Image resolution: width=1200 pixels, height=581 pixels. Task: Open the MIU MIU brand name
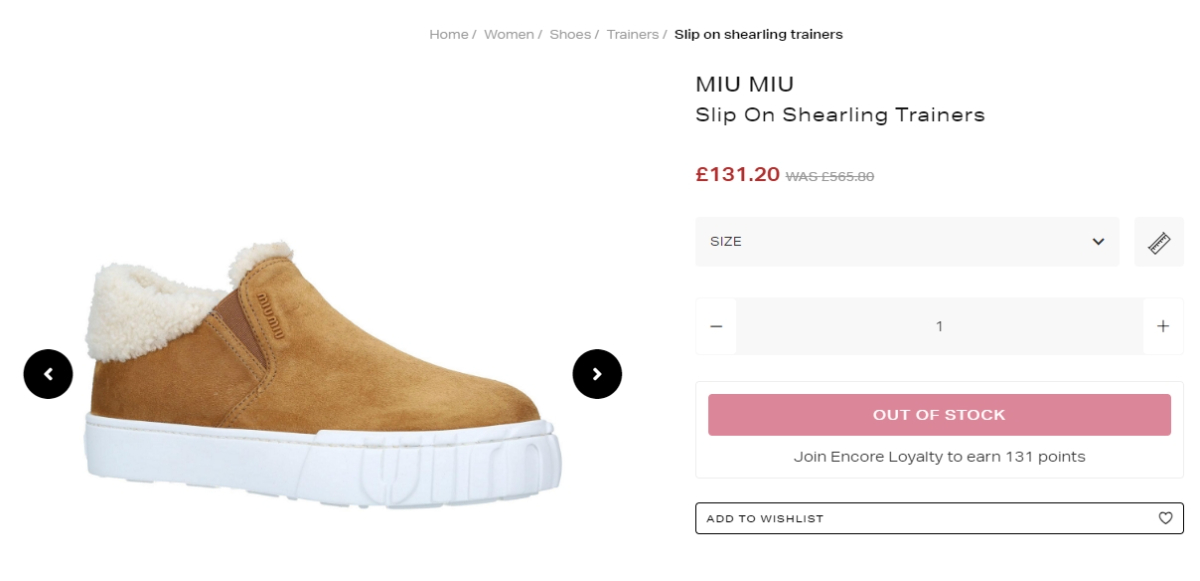pos(744,85)
